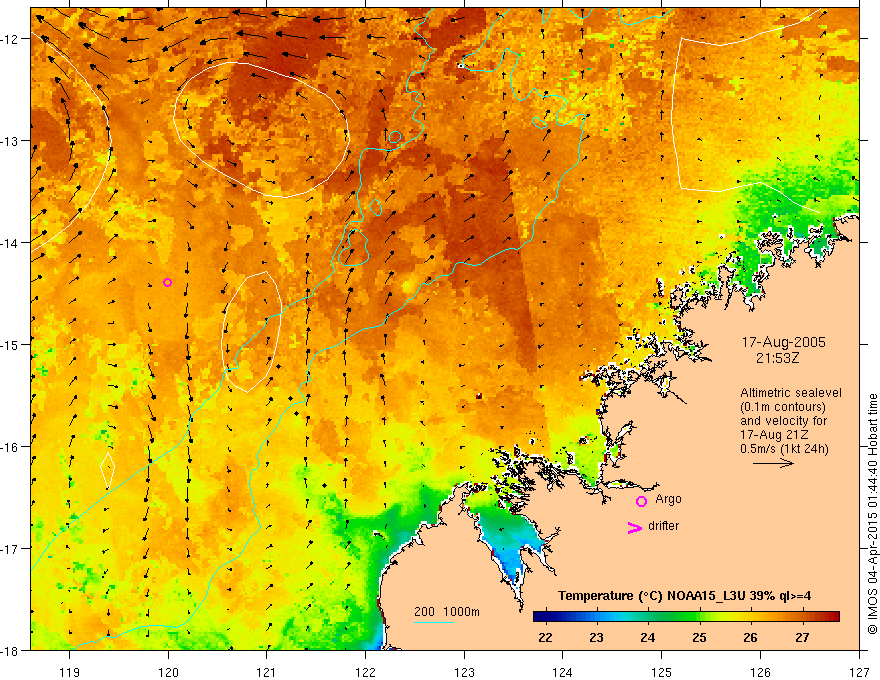Image resolution: width=880 pixels, height=680 pixels.
Task: Click the '0.5m/s (1kt 24h)' label
Action: point(784,449)
